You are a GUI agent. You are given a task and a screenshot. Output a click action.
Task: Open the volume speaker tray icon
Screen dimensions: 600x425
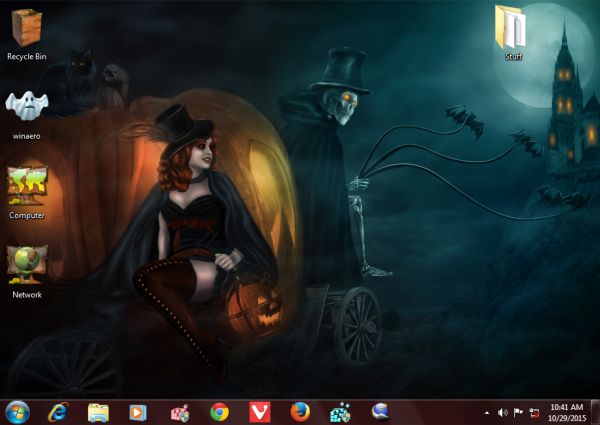click(x=502, y=412)
